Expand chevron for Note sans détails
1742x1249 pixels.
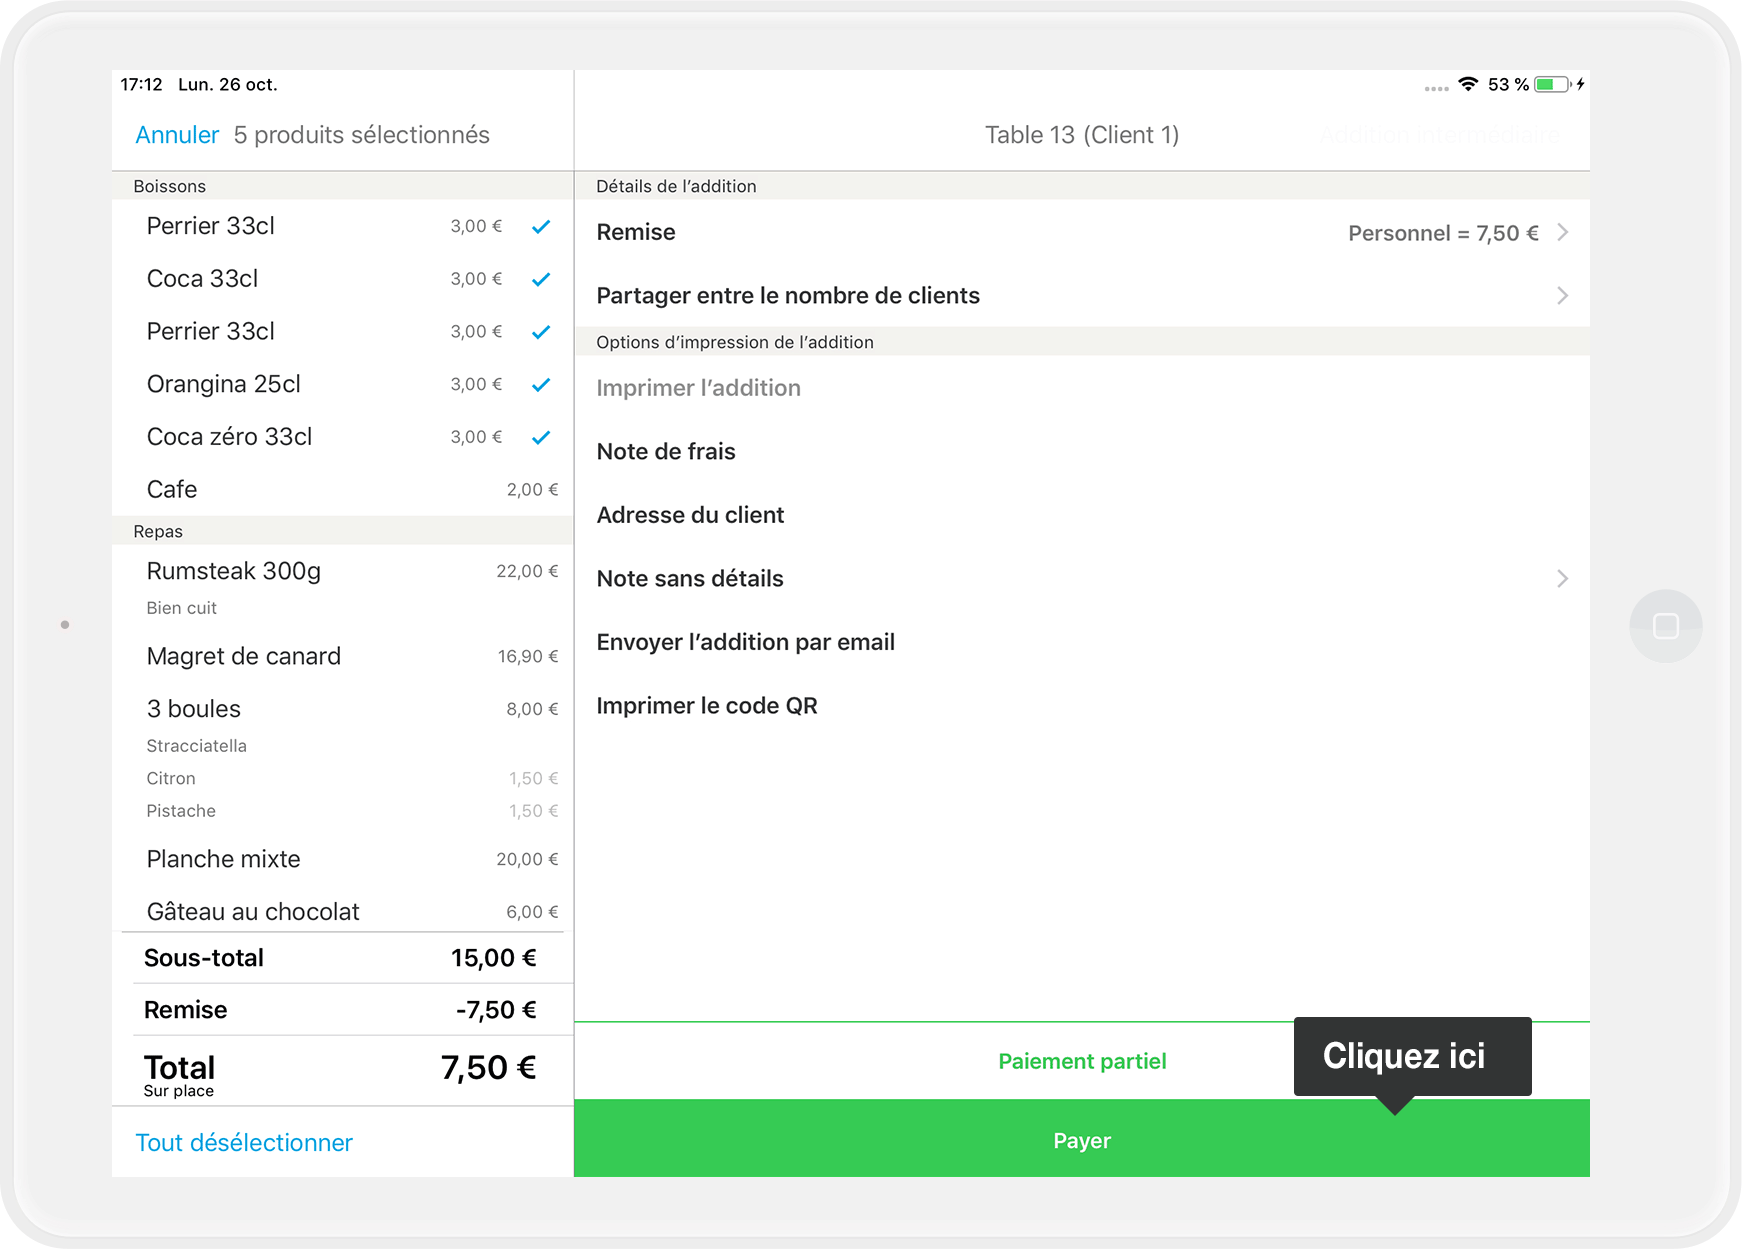(1563, 578)
